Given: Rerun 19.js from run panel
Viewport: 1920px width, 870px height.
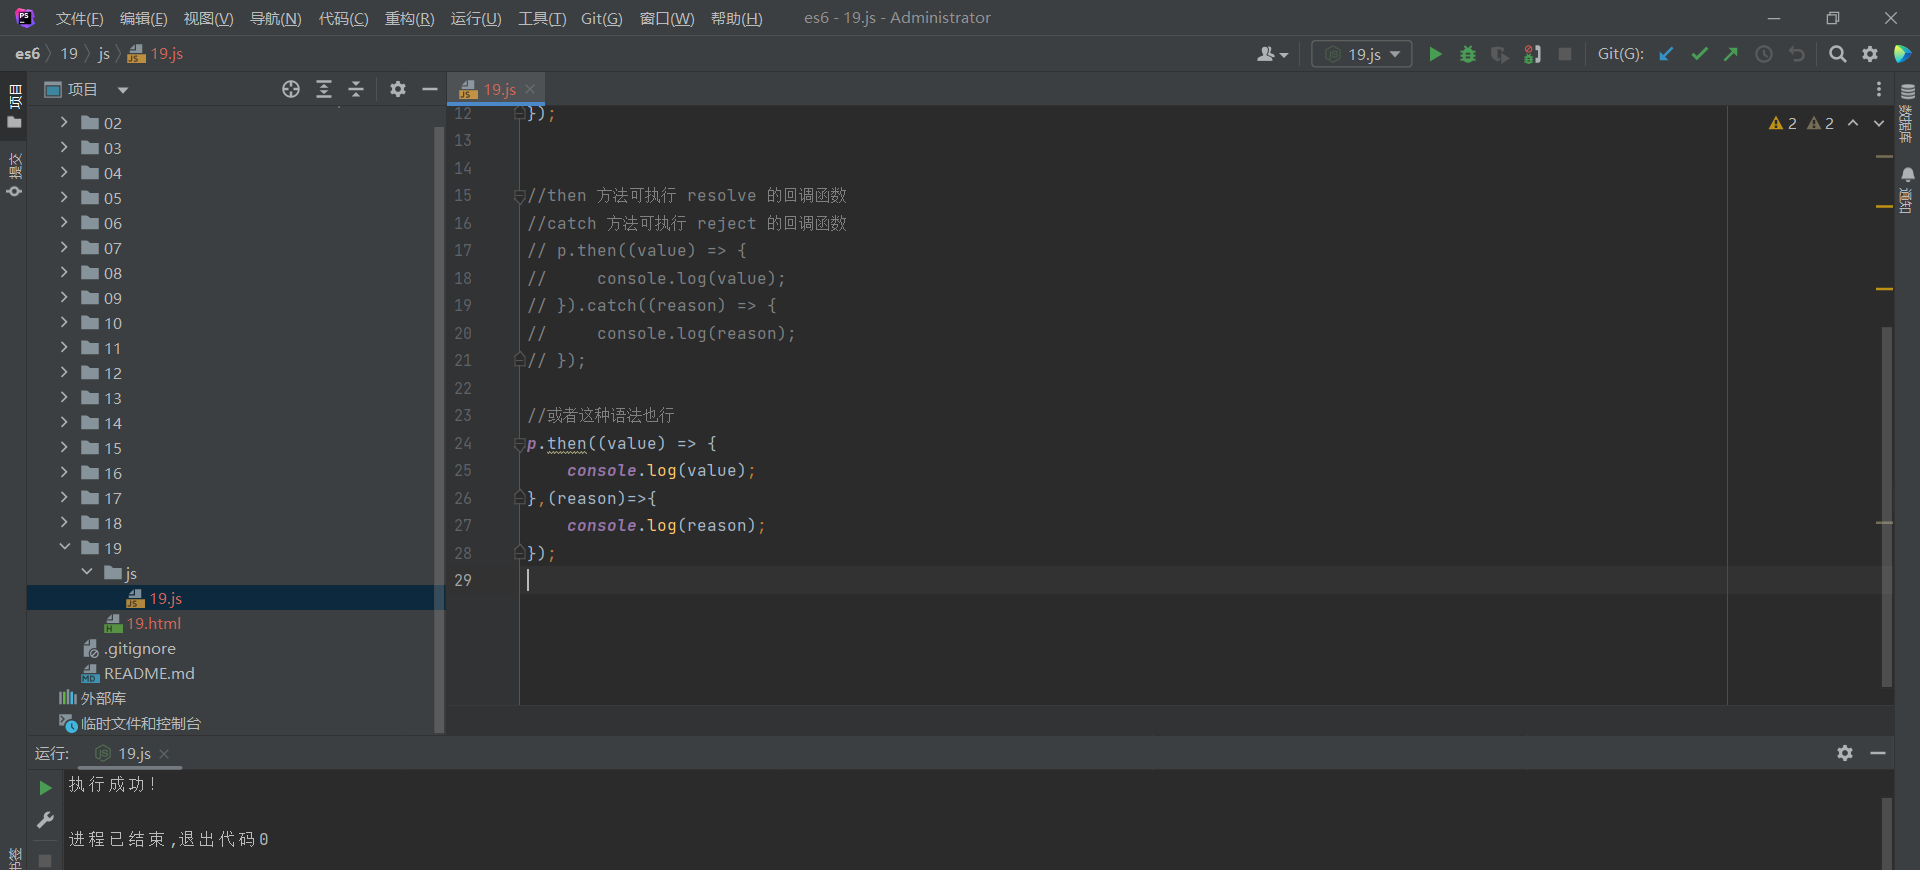Looking at the screenshot, I should click(45, 788).
